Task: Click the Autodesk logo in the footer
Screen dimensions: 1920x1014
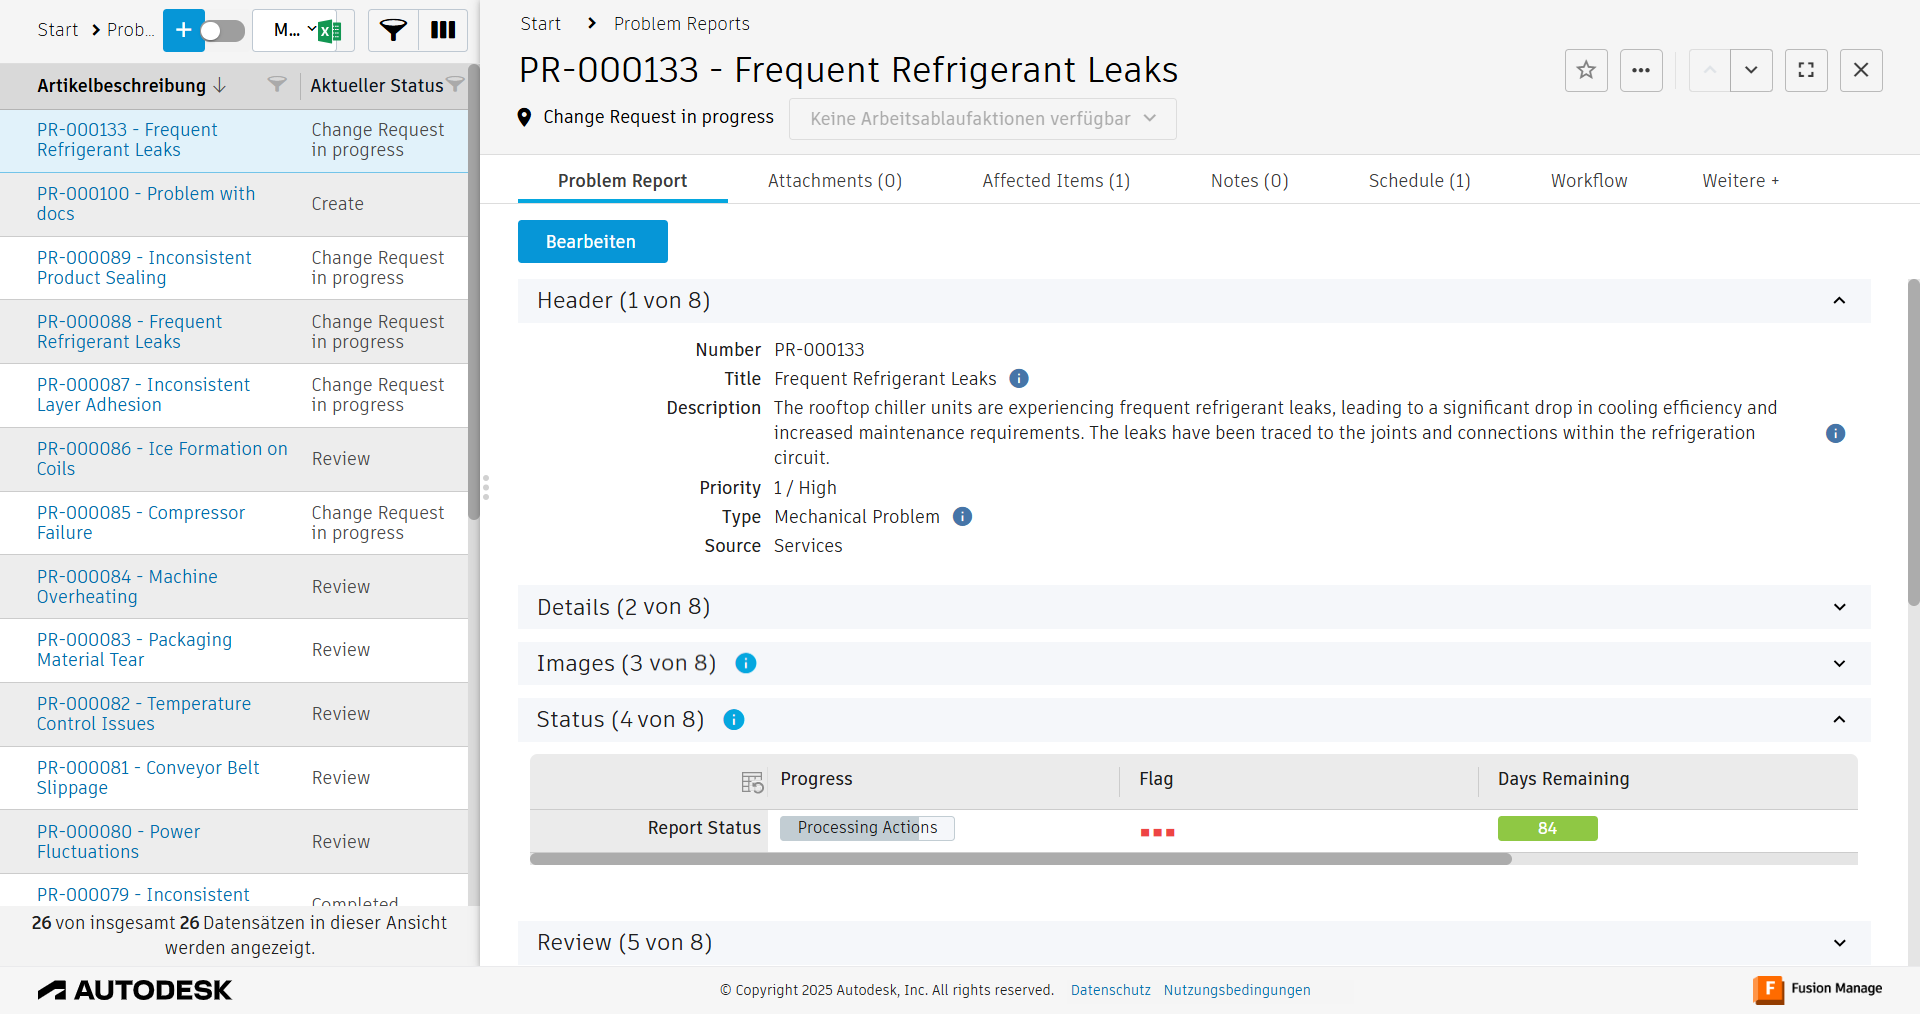Action: [135, 990]
